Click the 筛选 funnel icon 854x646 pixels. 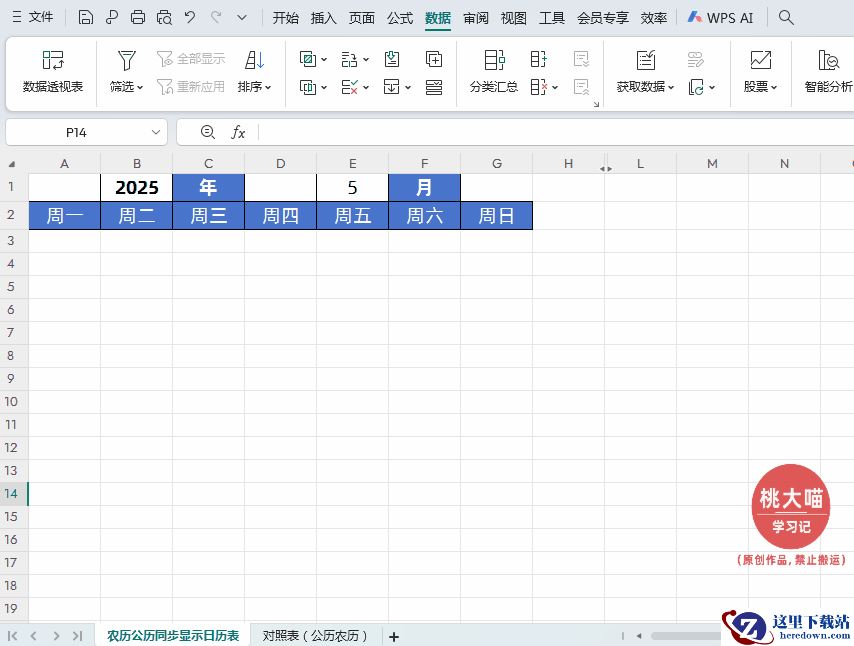[126, 60]
